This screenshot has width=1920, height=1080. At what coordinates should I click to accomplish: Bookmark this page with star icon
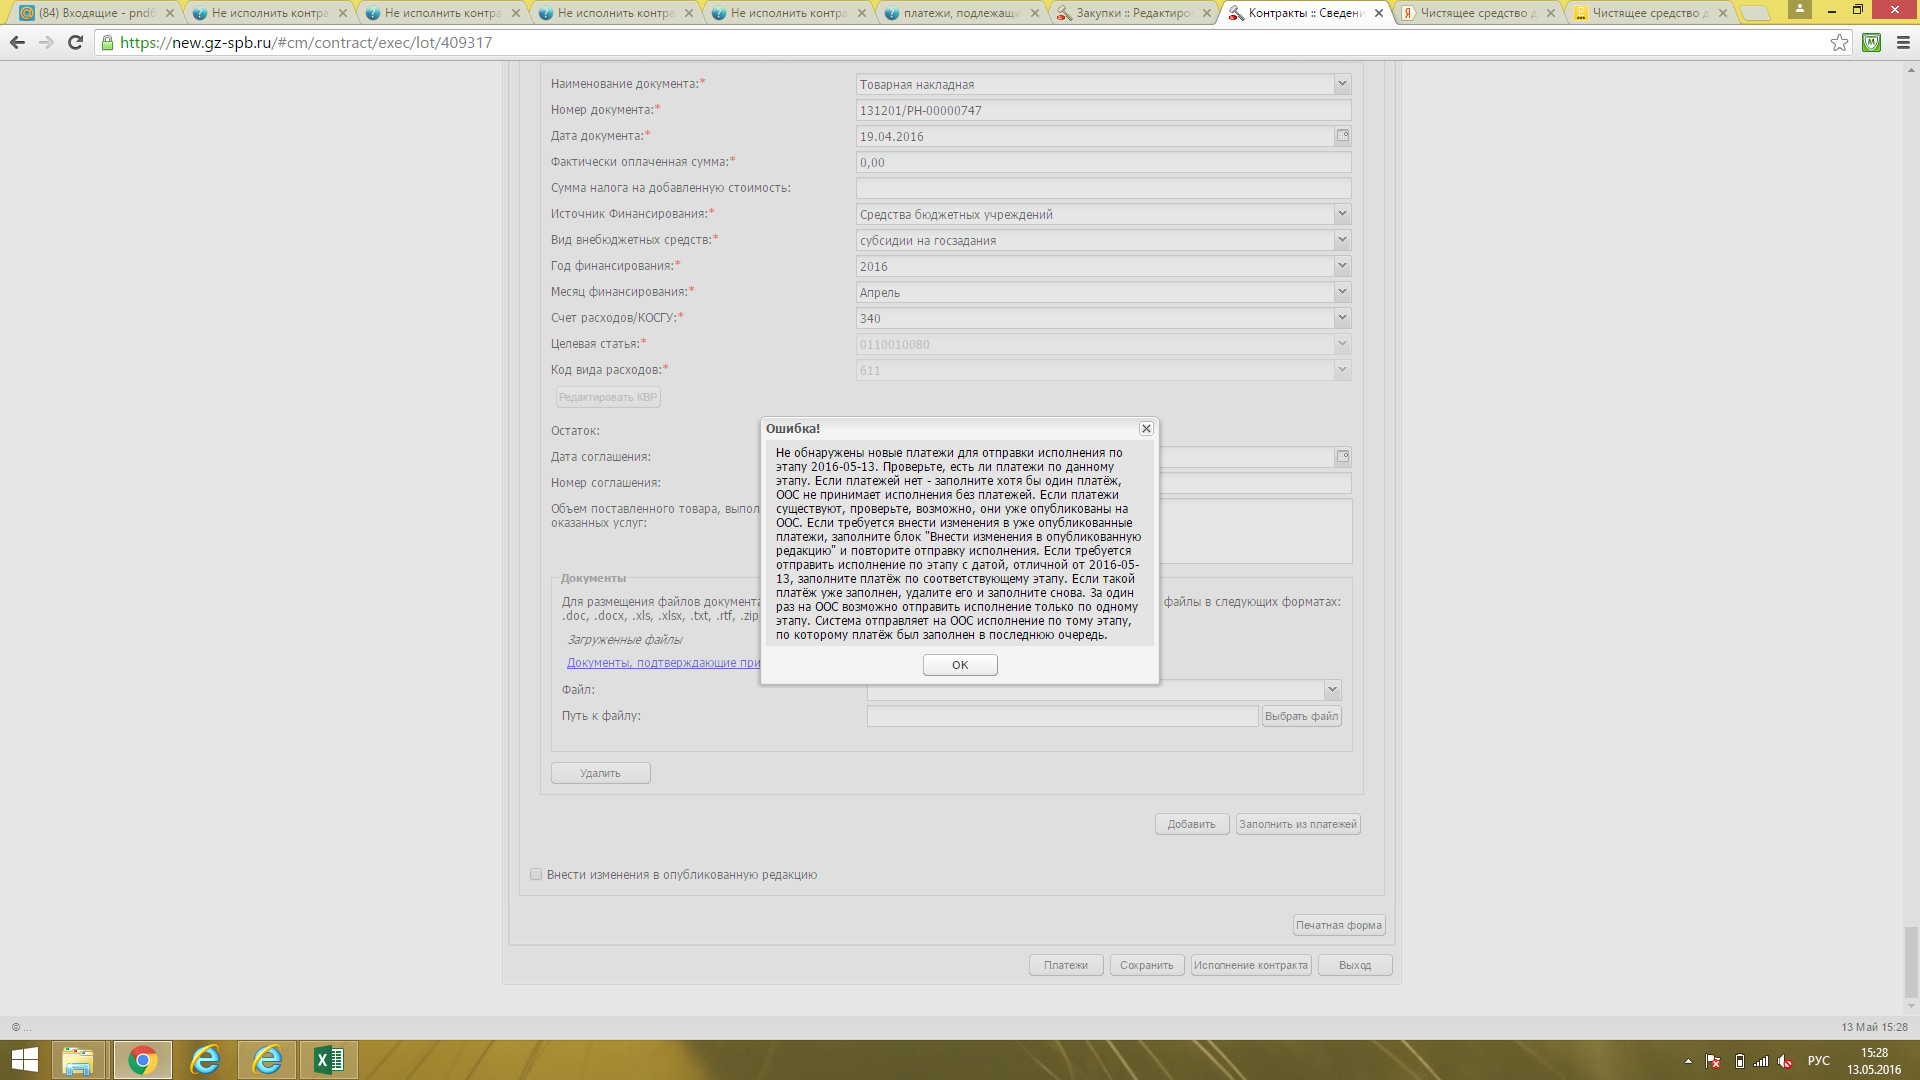pyautogui.click(x=1839, y=42)
